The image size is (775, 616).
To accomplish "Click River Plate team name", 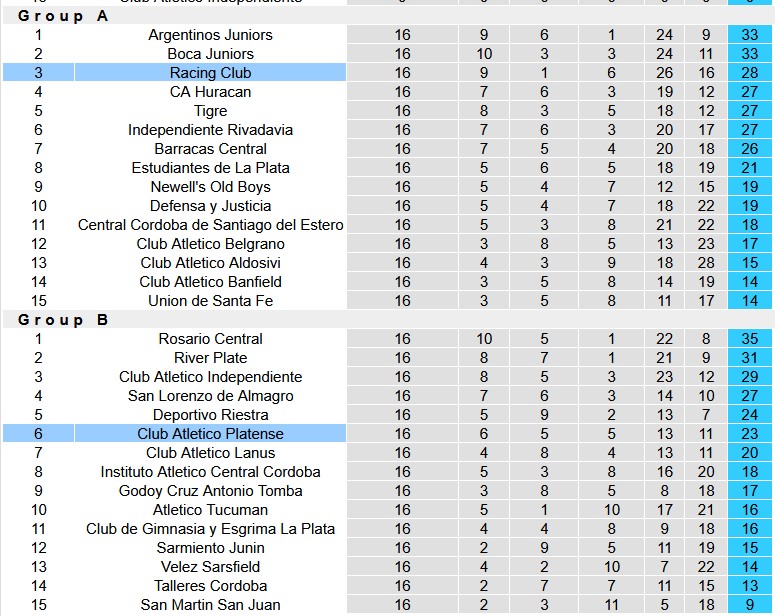I will point(210,357).
